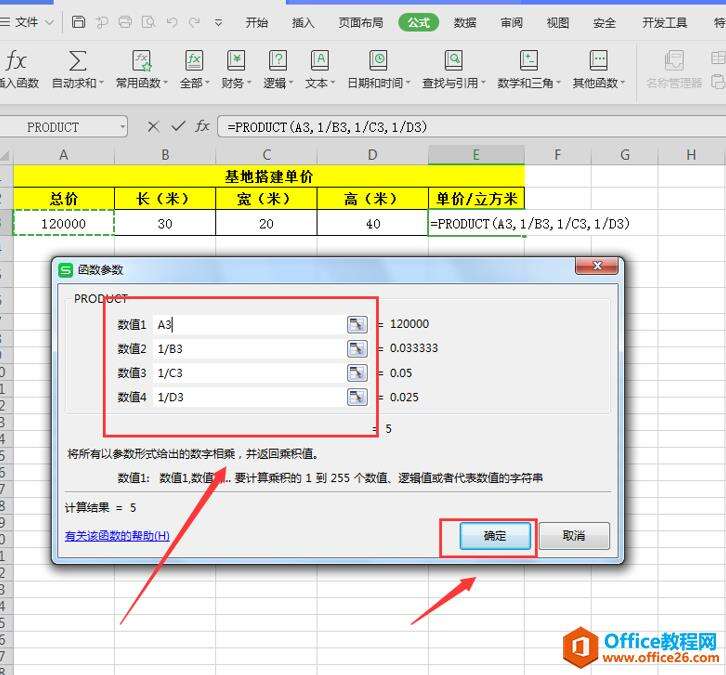The height and width of the screenshot is (675, 726).
Task: Open the 有关该函数的帮助(H) link
Action: [x=117, y=536]
